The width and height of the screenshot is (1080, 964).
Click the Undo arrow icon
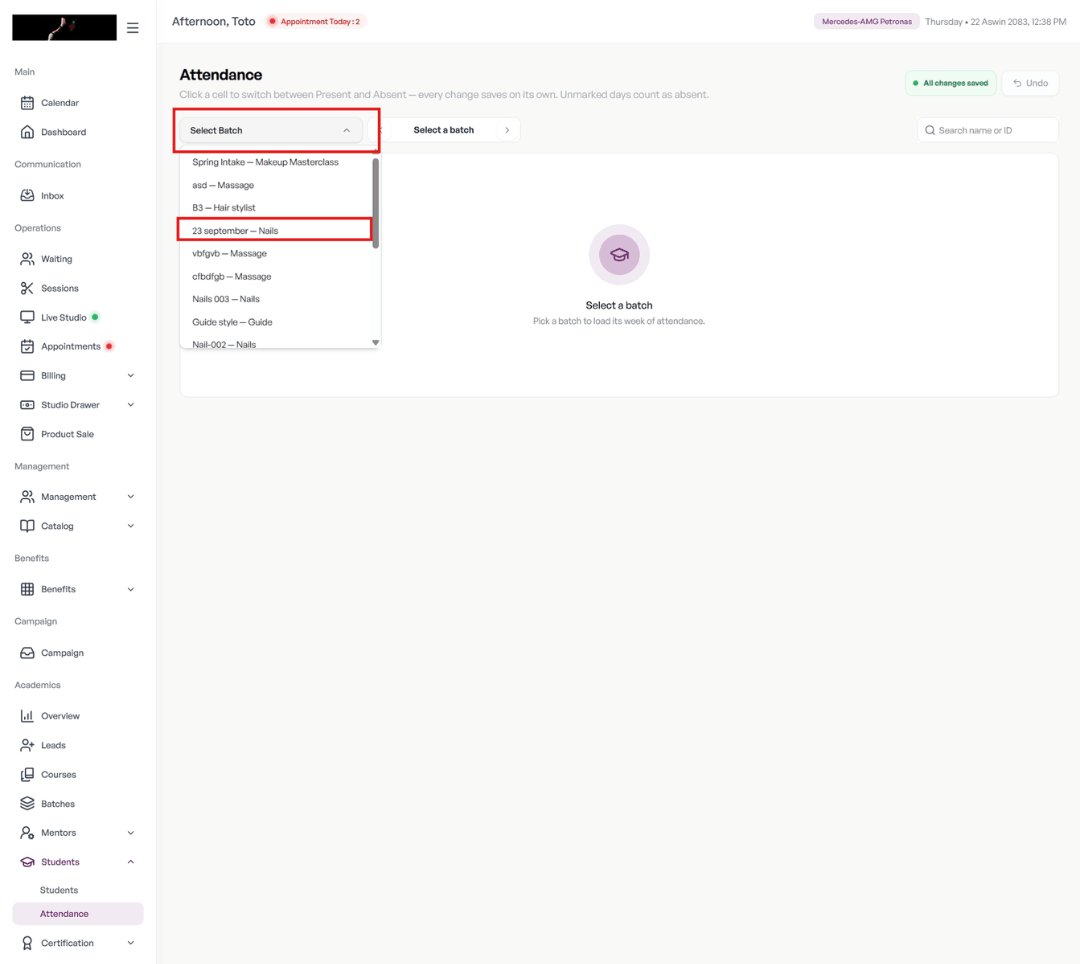pyautogui.click(x=1017, y=83)
